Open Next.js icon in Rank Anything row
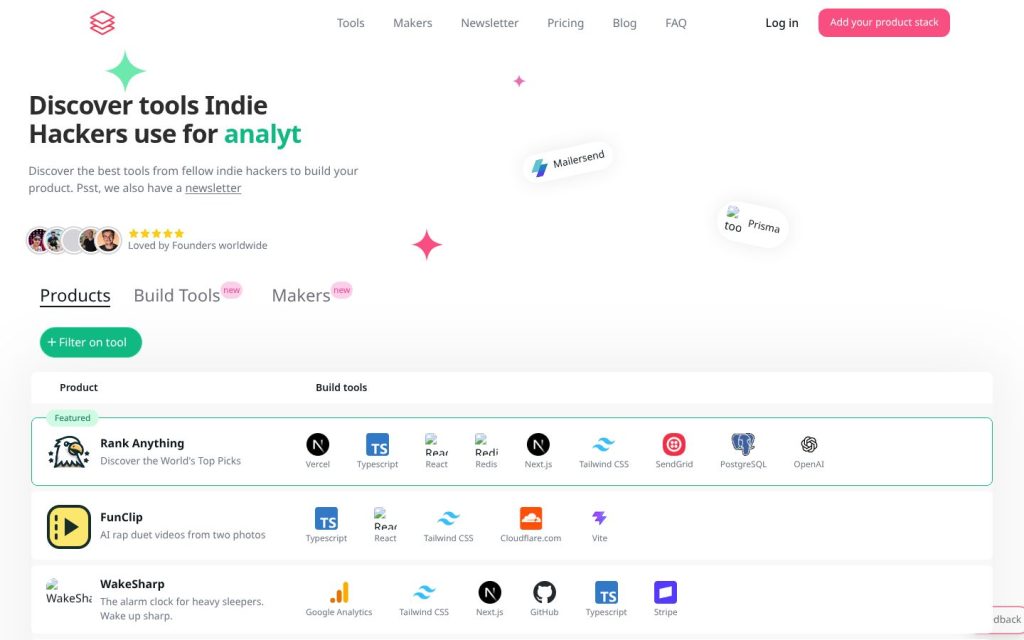Image resolution: width=1024 pixels, height=640 pixels. coord(538,445)
